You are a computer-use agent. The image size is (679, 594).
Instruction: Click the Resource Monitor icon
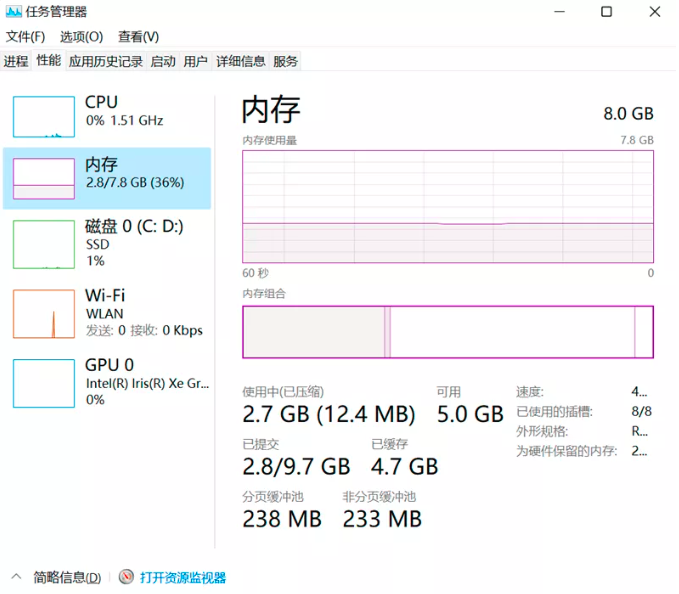point(126,577)
